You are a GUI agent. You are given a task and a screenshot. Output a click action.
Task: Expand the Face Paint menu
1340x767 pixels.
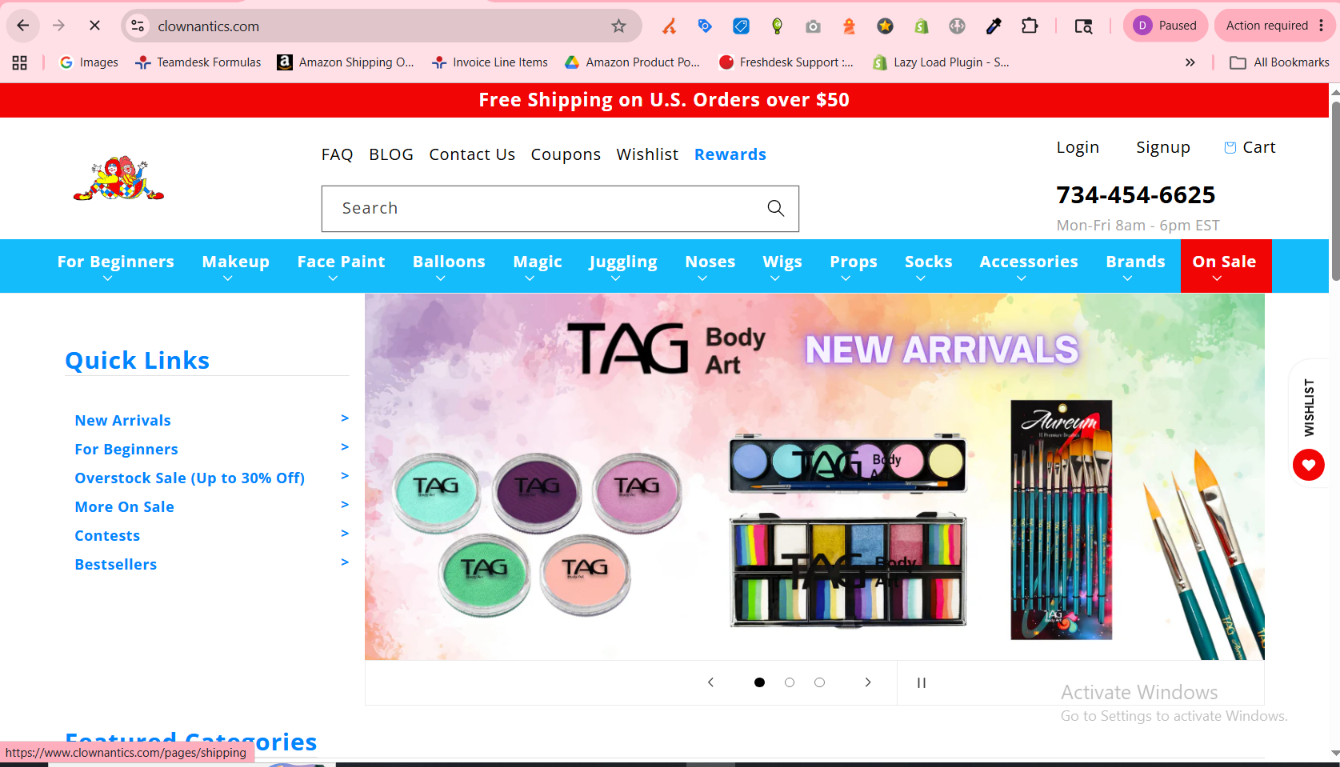tap(341, 266)
